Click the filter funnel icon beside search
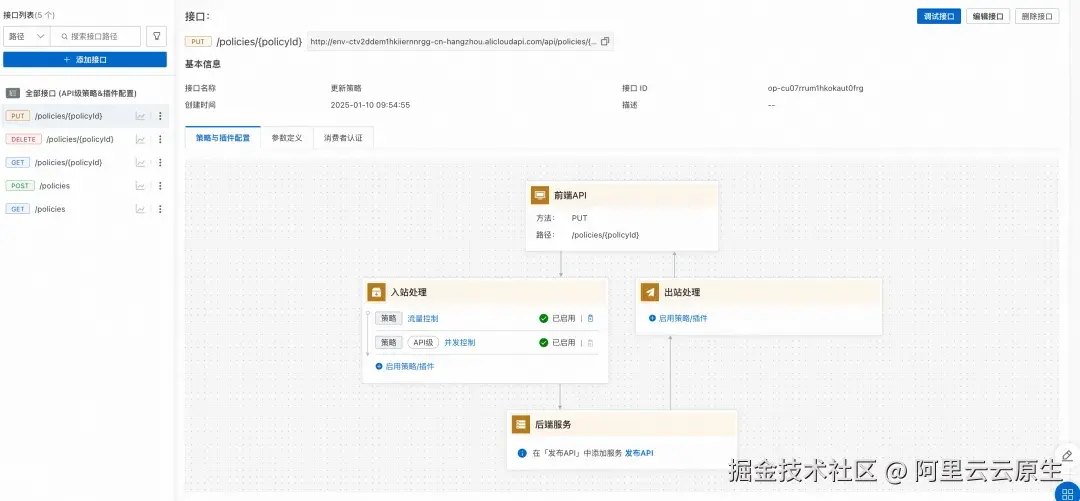The image size is (1080, 501). [x=156, y=36]
